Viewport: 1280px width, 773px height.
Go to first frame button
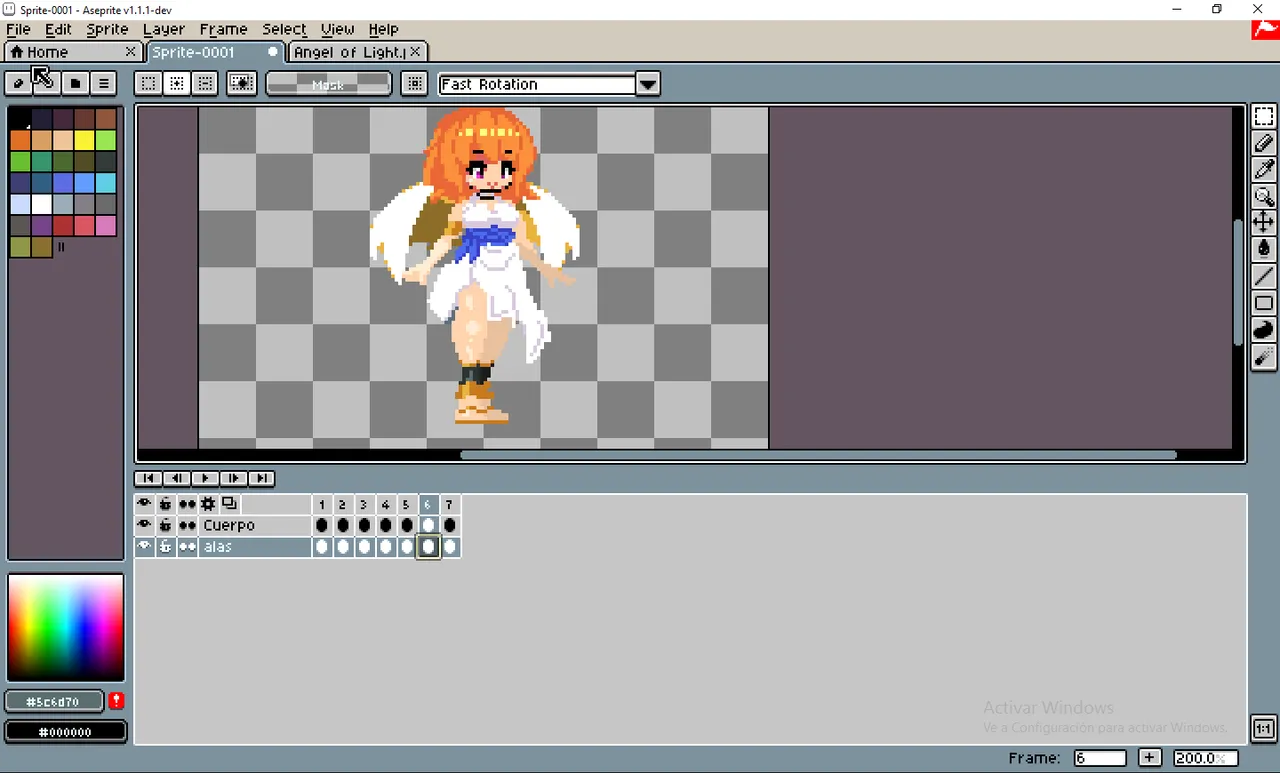coord(148,478)
